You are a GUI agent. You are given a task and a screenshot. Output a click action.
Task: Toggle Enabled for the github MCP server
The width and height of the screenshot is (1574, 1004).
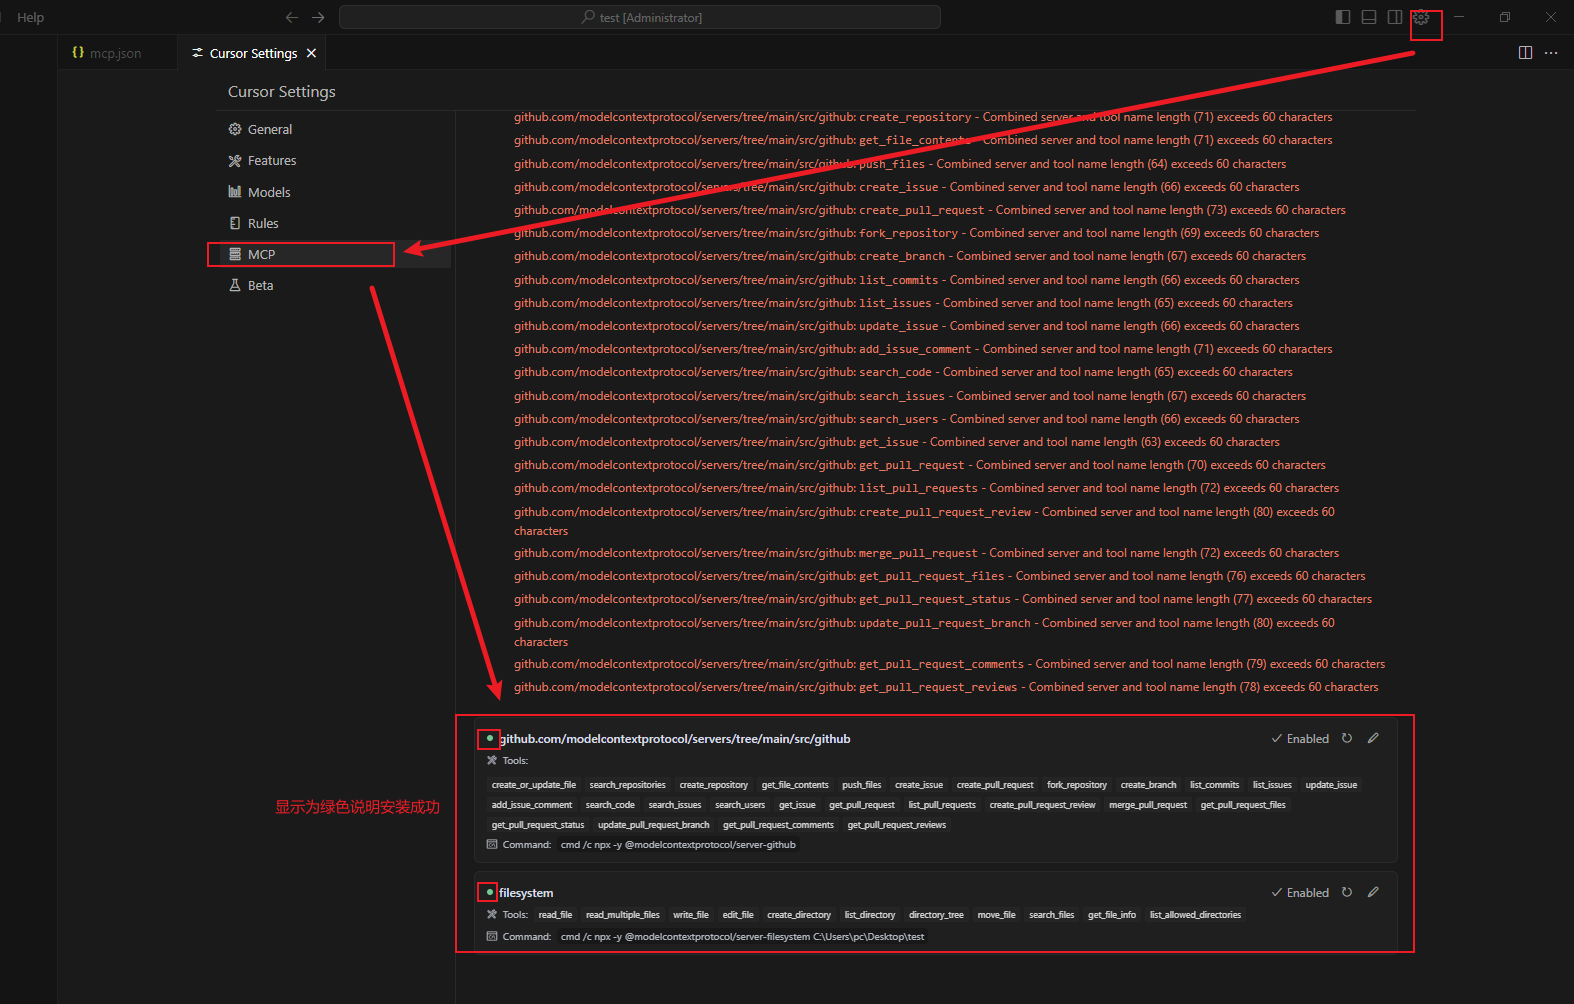[1300, 739]
